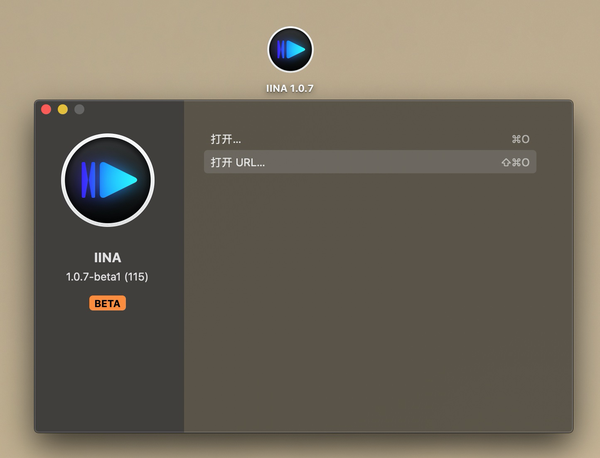Image resolution: width=600 pixels, height=458 pixels.
Task: Choose the 打开 URL… option
Action: [x=370, y=162]
